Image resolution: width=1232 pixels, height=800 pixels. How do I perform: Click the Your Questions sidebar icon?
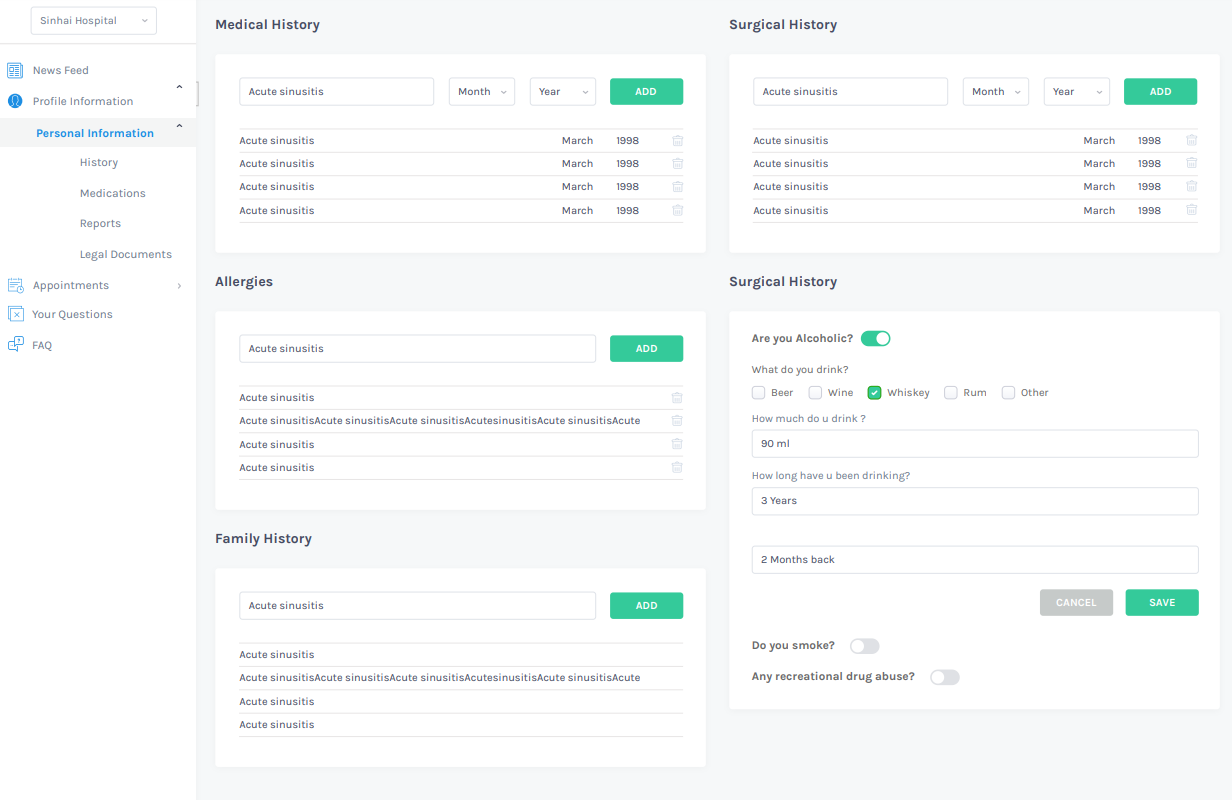15,314
